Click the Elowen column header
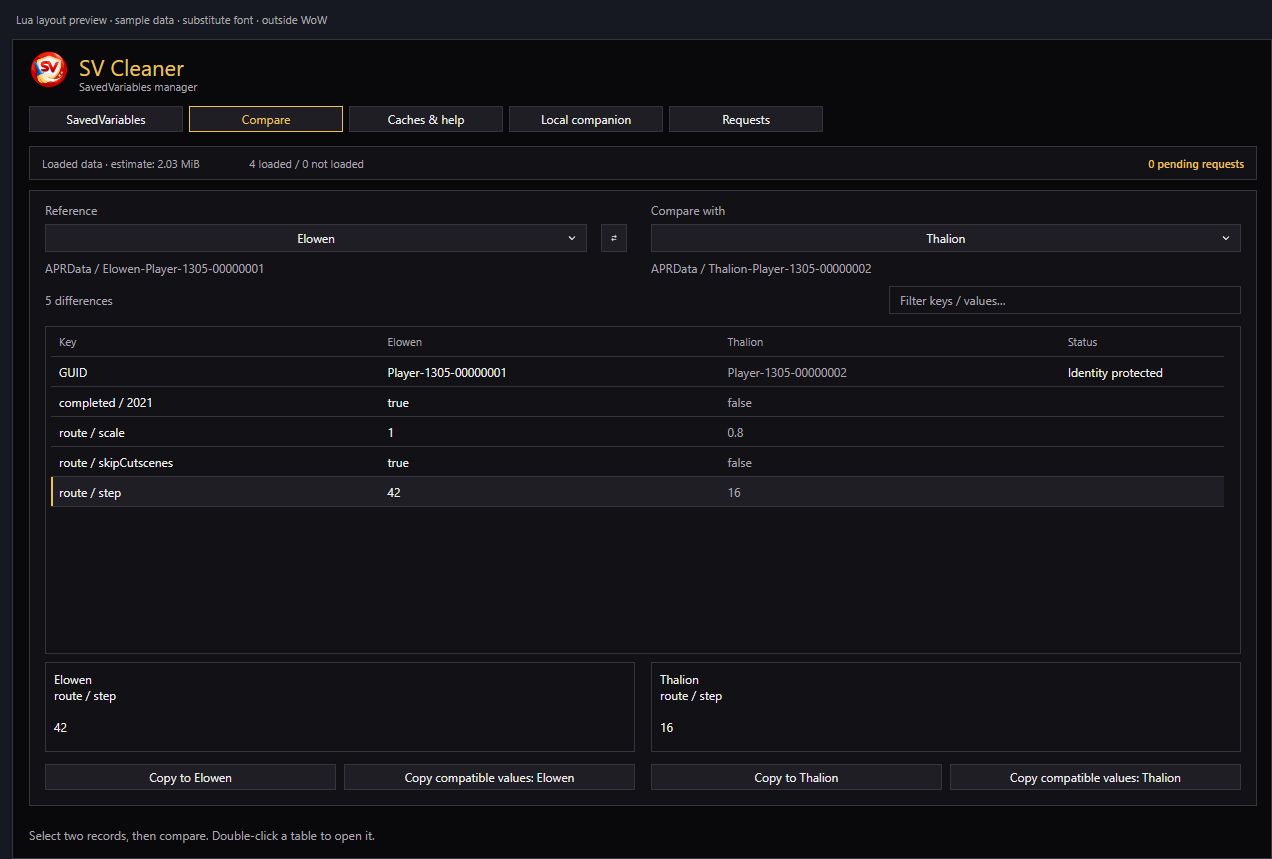1272x859 pixels. click(405, 342)
